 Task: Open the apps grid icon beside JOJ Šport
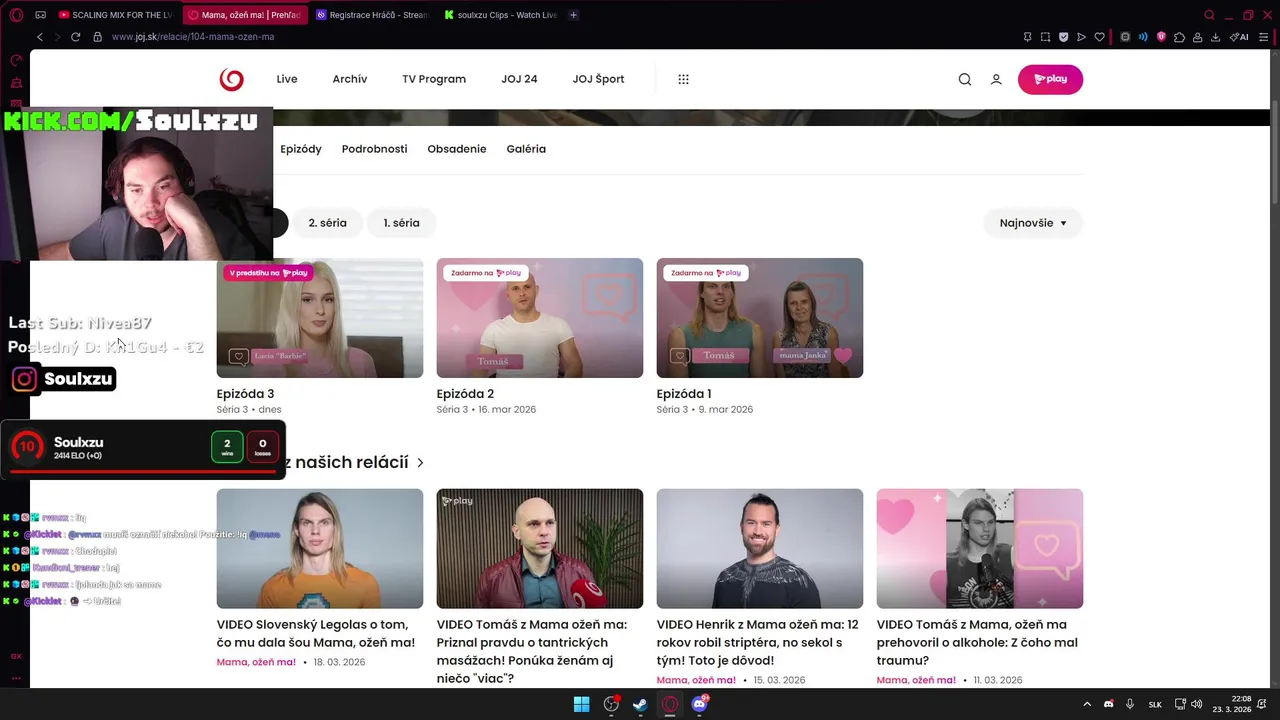(x=684, y=79)
